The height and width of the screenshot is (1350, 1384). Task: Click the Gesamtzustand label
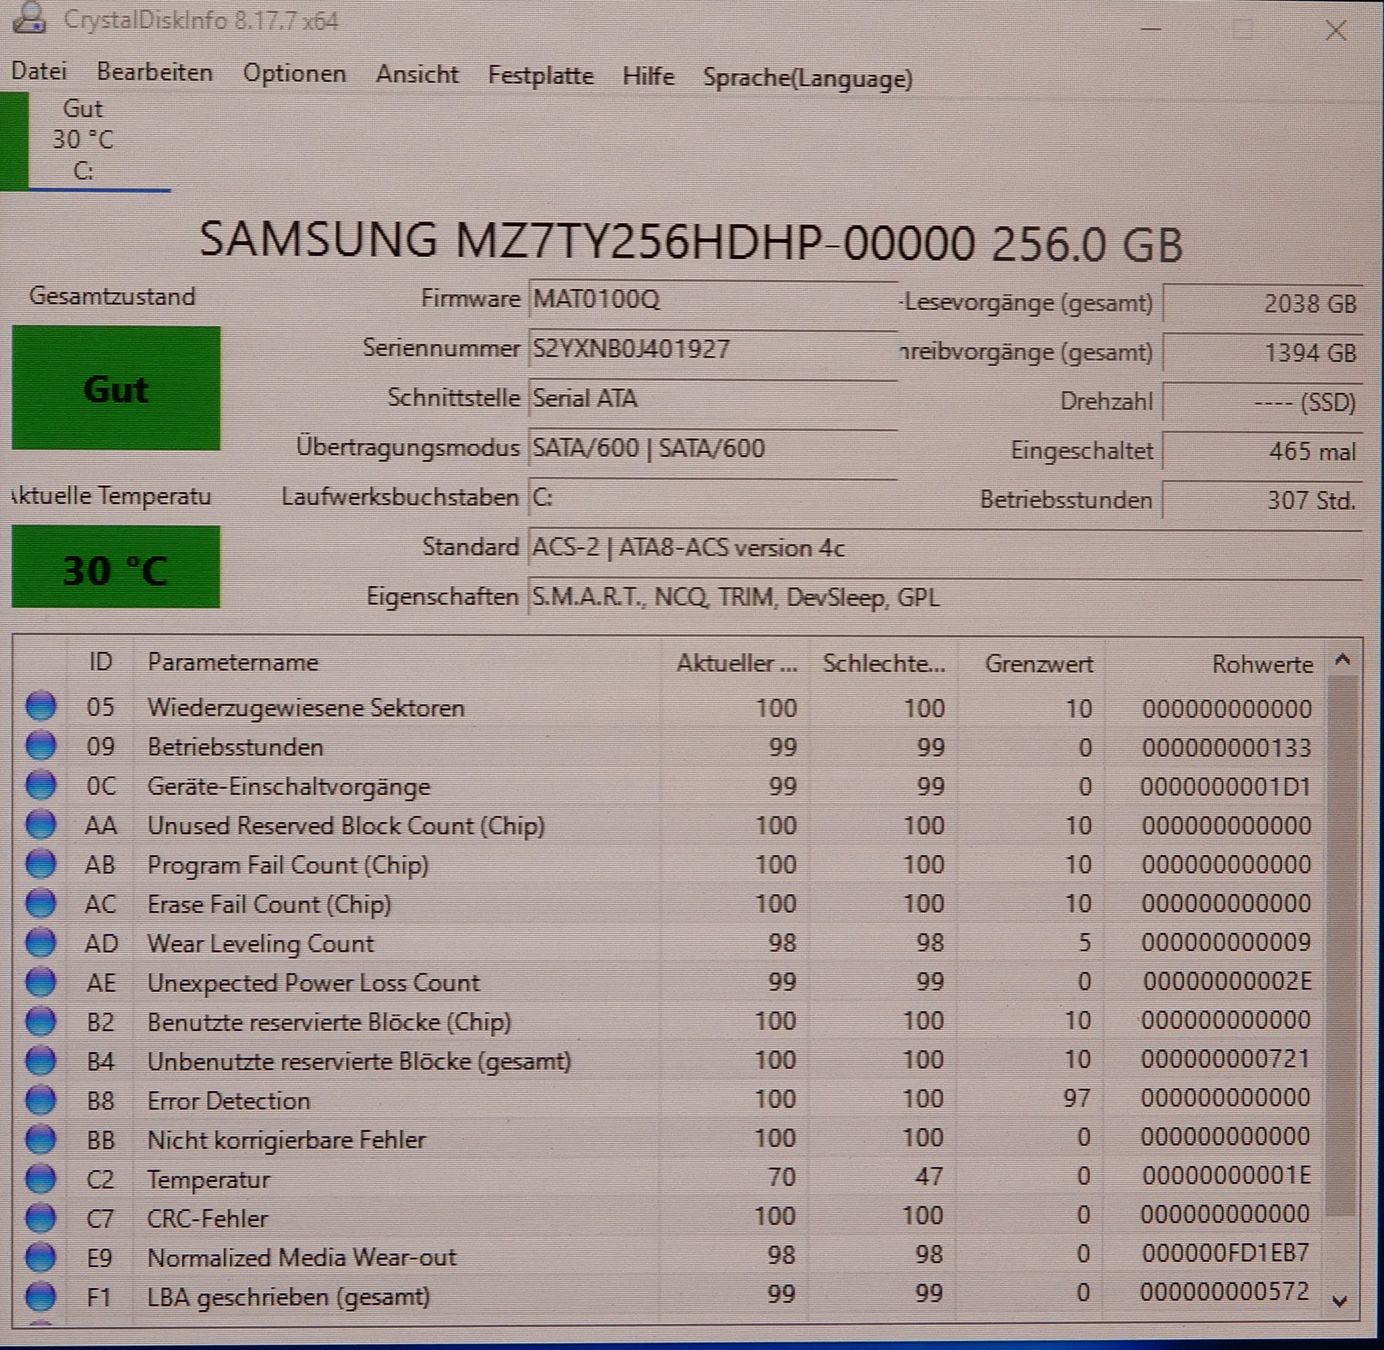112,296
